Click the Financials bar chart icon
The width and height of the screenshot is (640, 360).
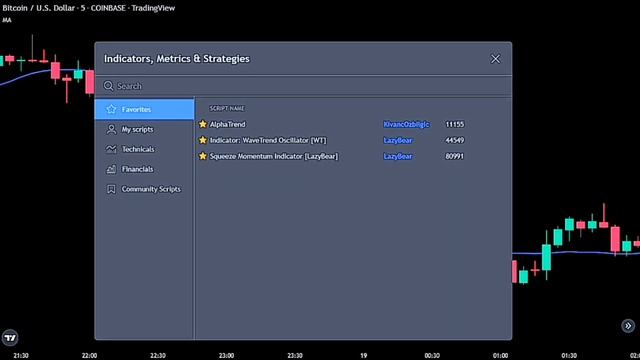(111, 169)
